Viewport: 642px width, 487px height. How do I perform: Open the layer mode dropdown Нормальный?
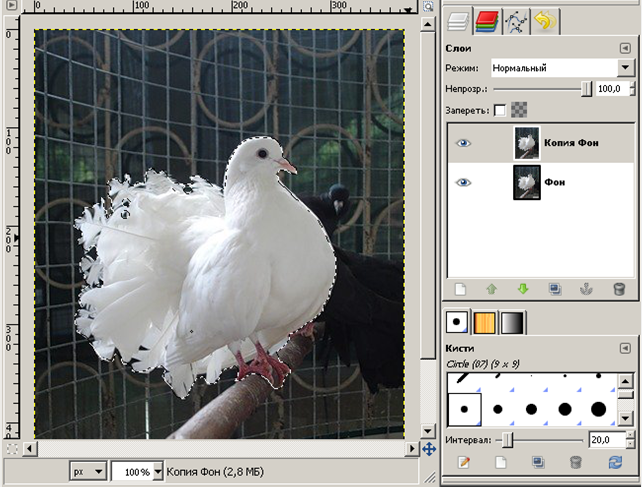coord(563,68)
